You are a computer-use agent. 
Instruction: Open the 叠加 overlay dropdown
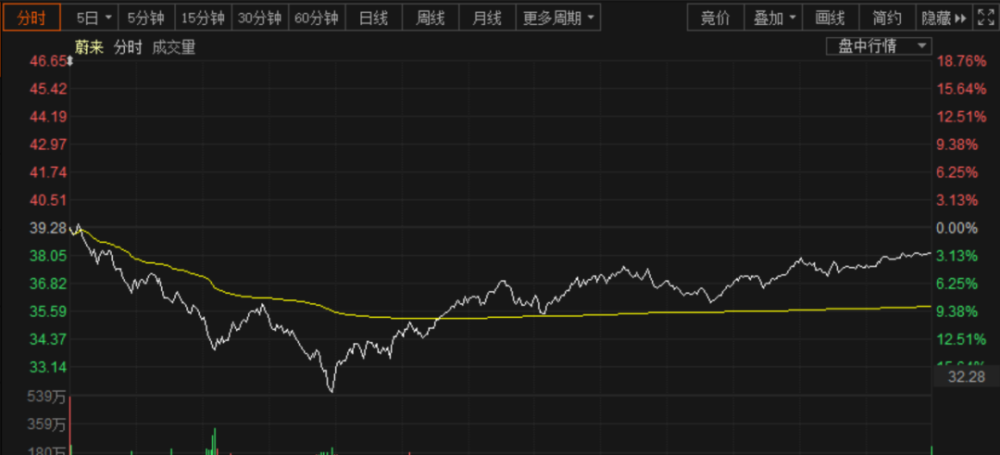774,18
